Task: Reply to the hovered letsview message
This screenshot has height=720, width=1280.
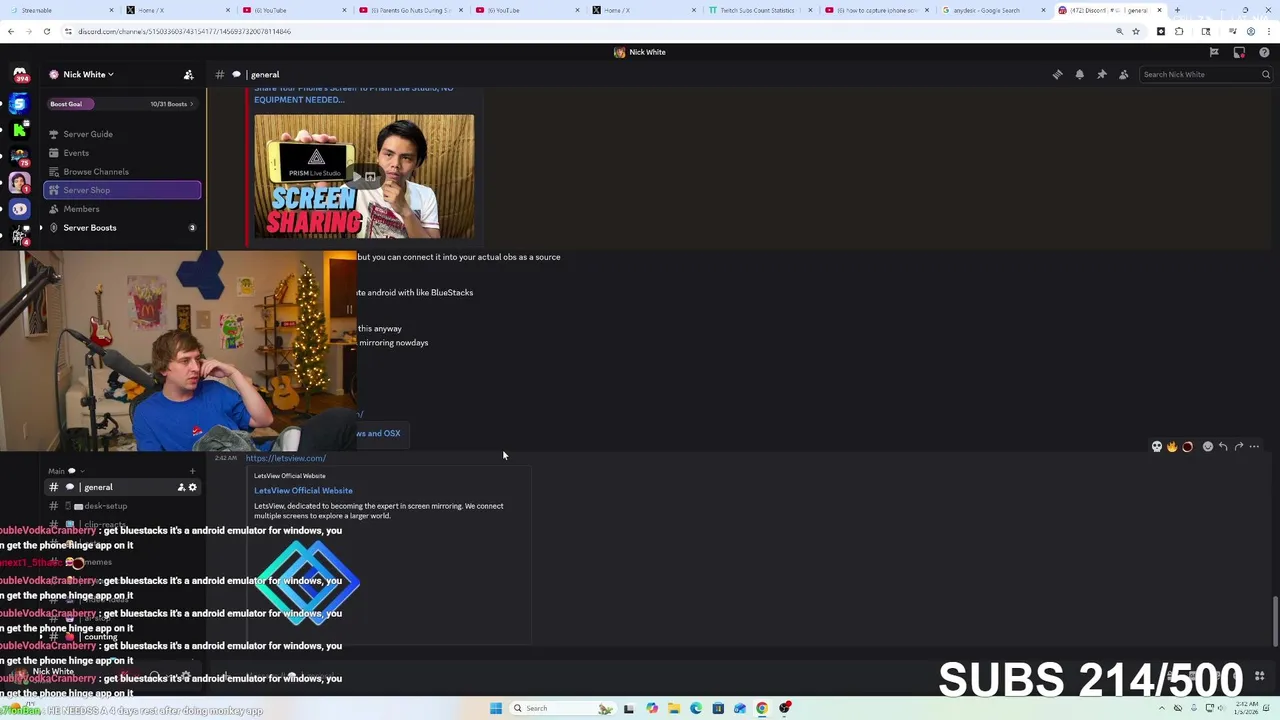Action: (x=1223, y=447)
